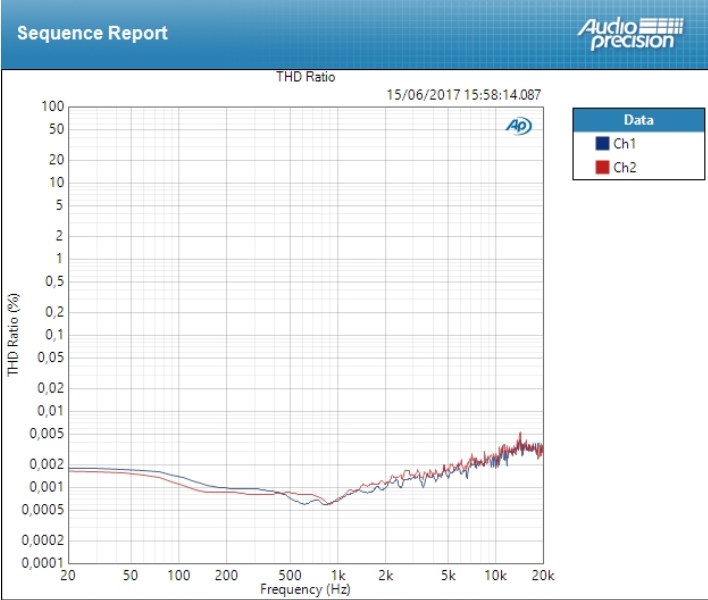Click the blue Ch1 color swatch
This screenshot has height=600, width=708.
click(602, 144)
